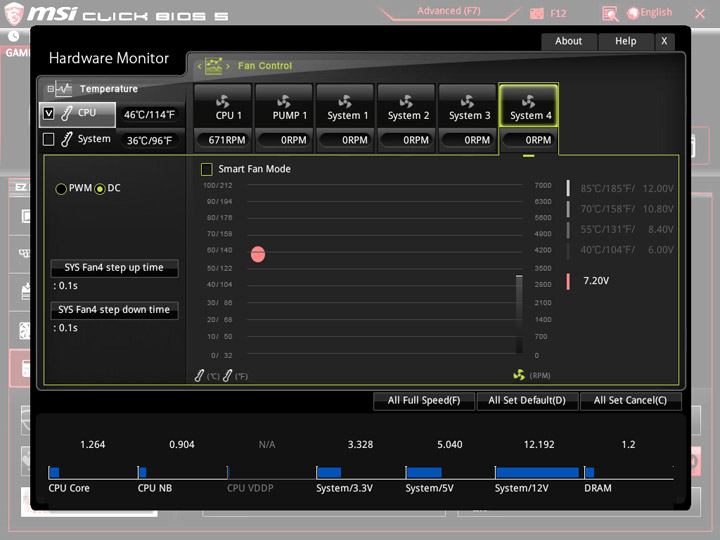
Task: Click F12 screenshot camera icon in BIOS
Action: (x=536, y=14)
